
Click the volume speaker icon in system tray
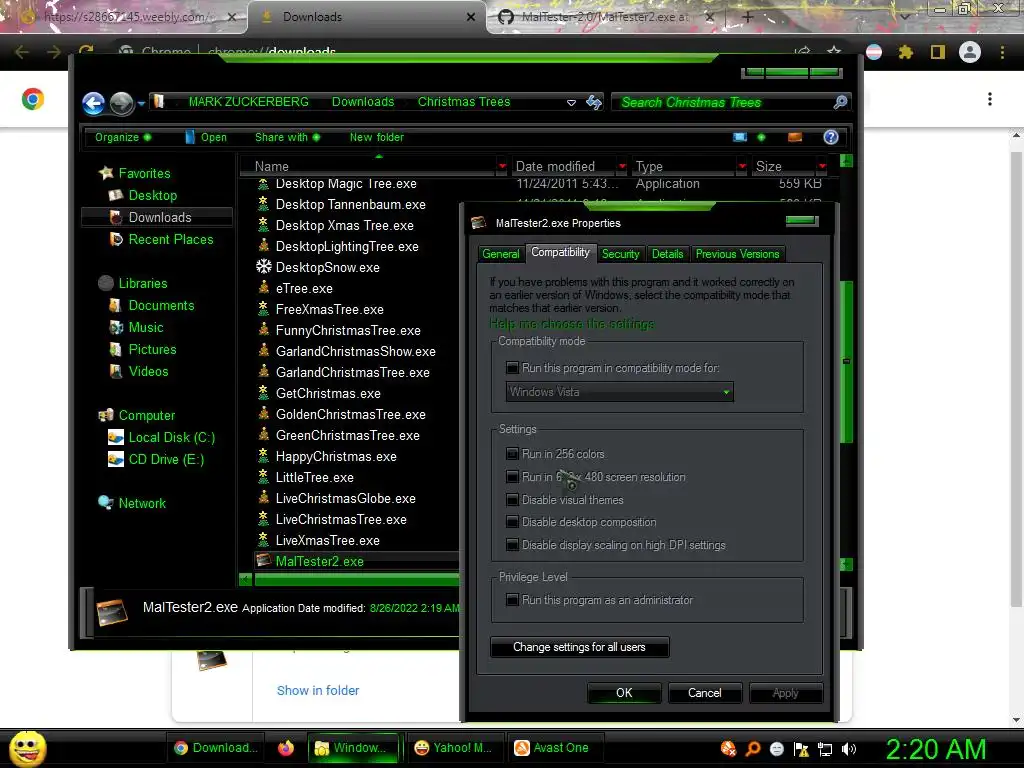click(x=849, y=749)
